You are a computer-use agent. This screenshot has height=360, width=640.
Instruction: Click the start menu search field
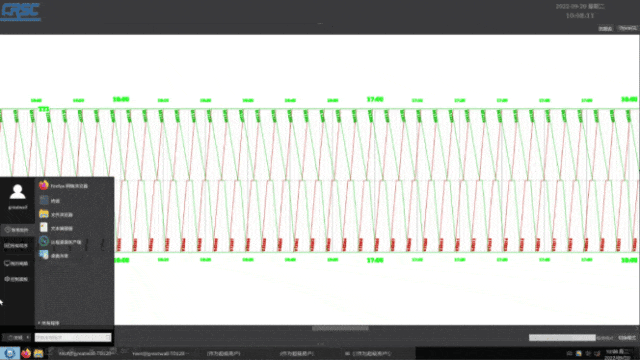pyautogui.click(x=73, y=338)
